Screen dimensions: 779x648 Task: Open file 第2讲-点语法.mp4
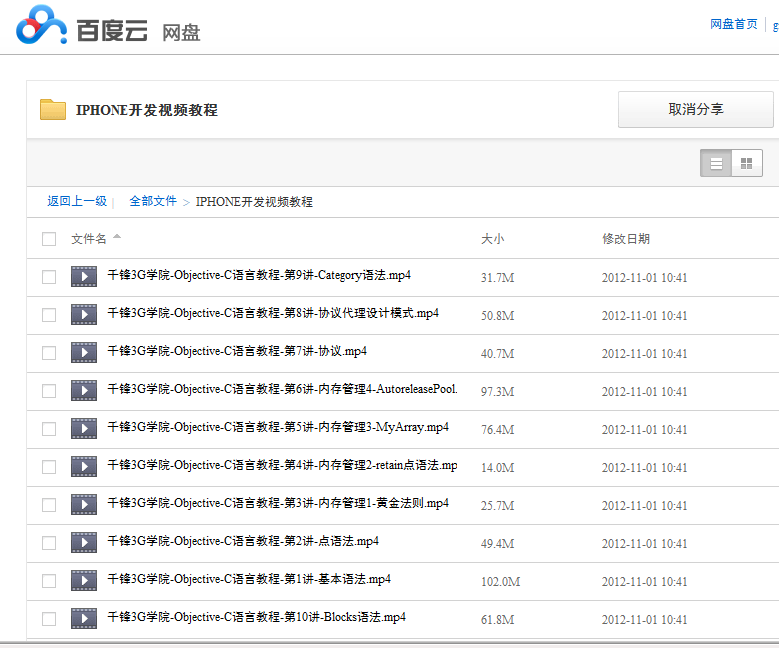243,541
